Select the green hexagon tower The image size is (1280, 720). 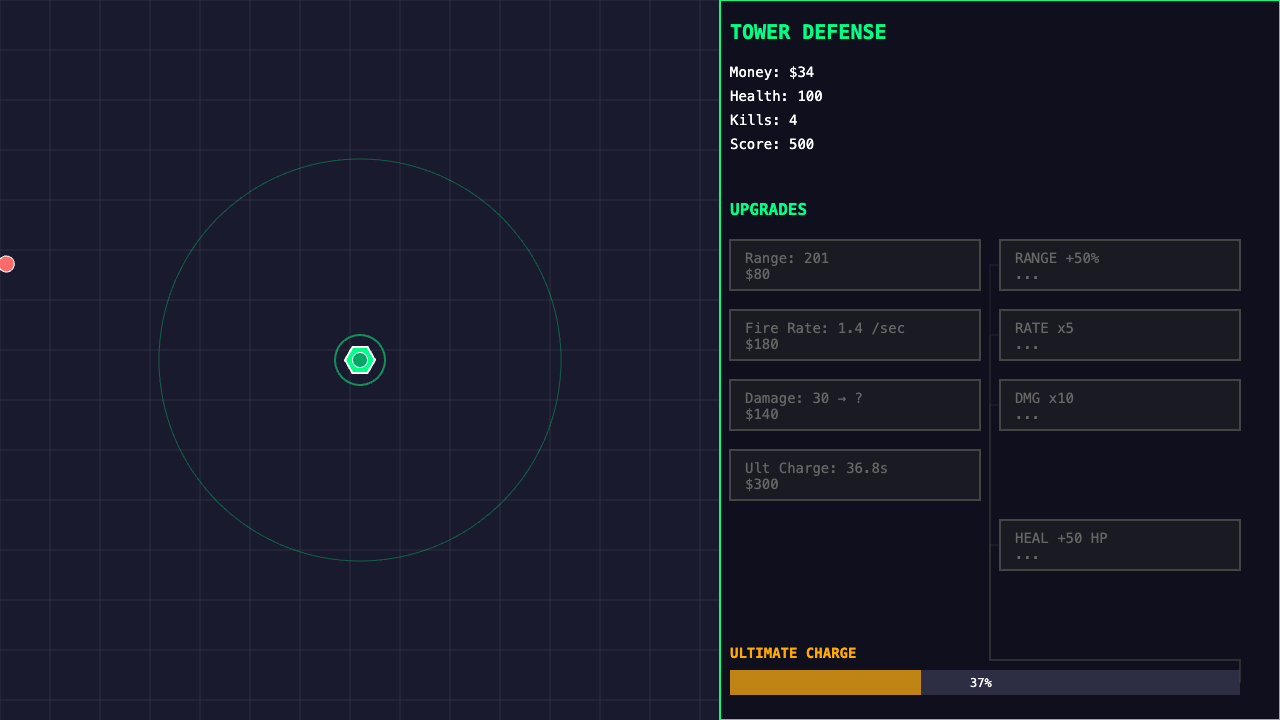[360, 360]
